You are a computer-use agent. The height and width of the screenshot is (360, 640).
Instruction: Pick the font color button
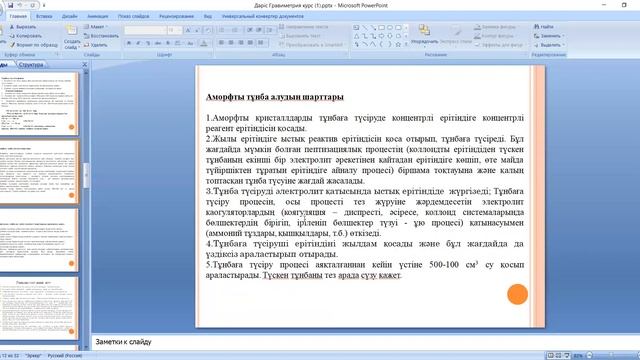click(205, 43)
